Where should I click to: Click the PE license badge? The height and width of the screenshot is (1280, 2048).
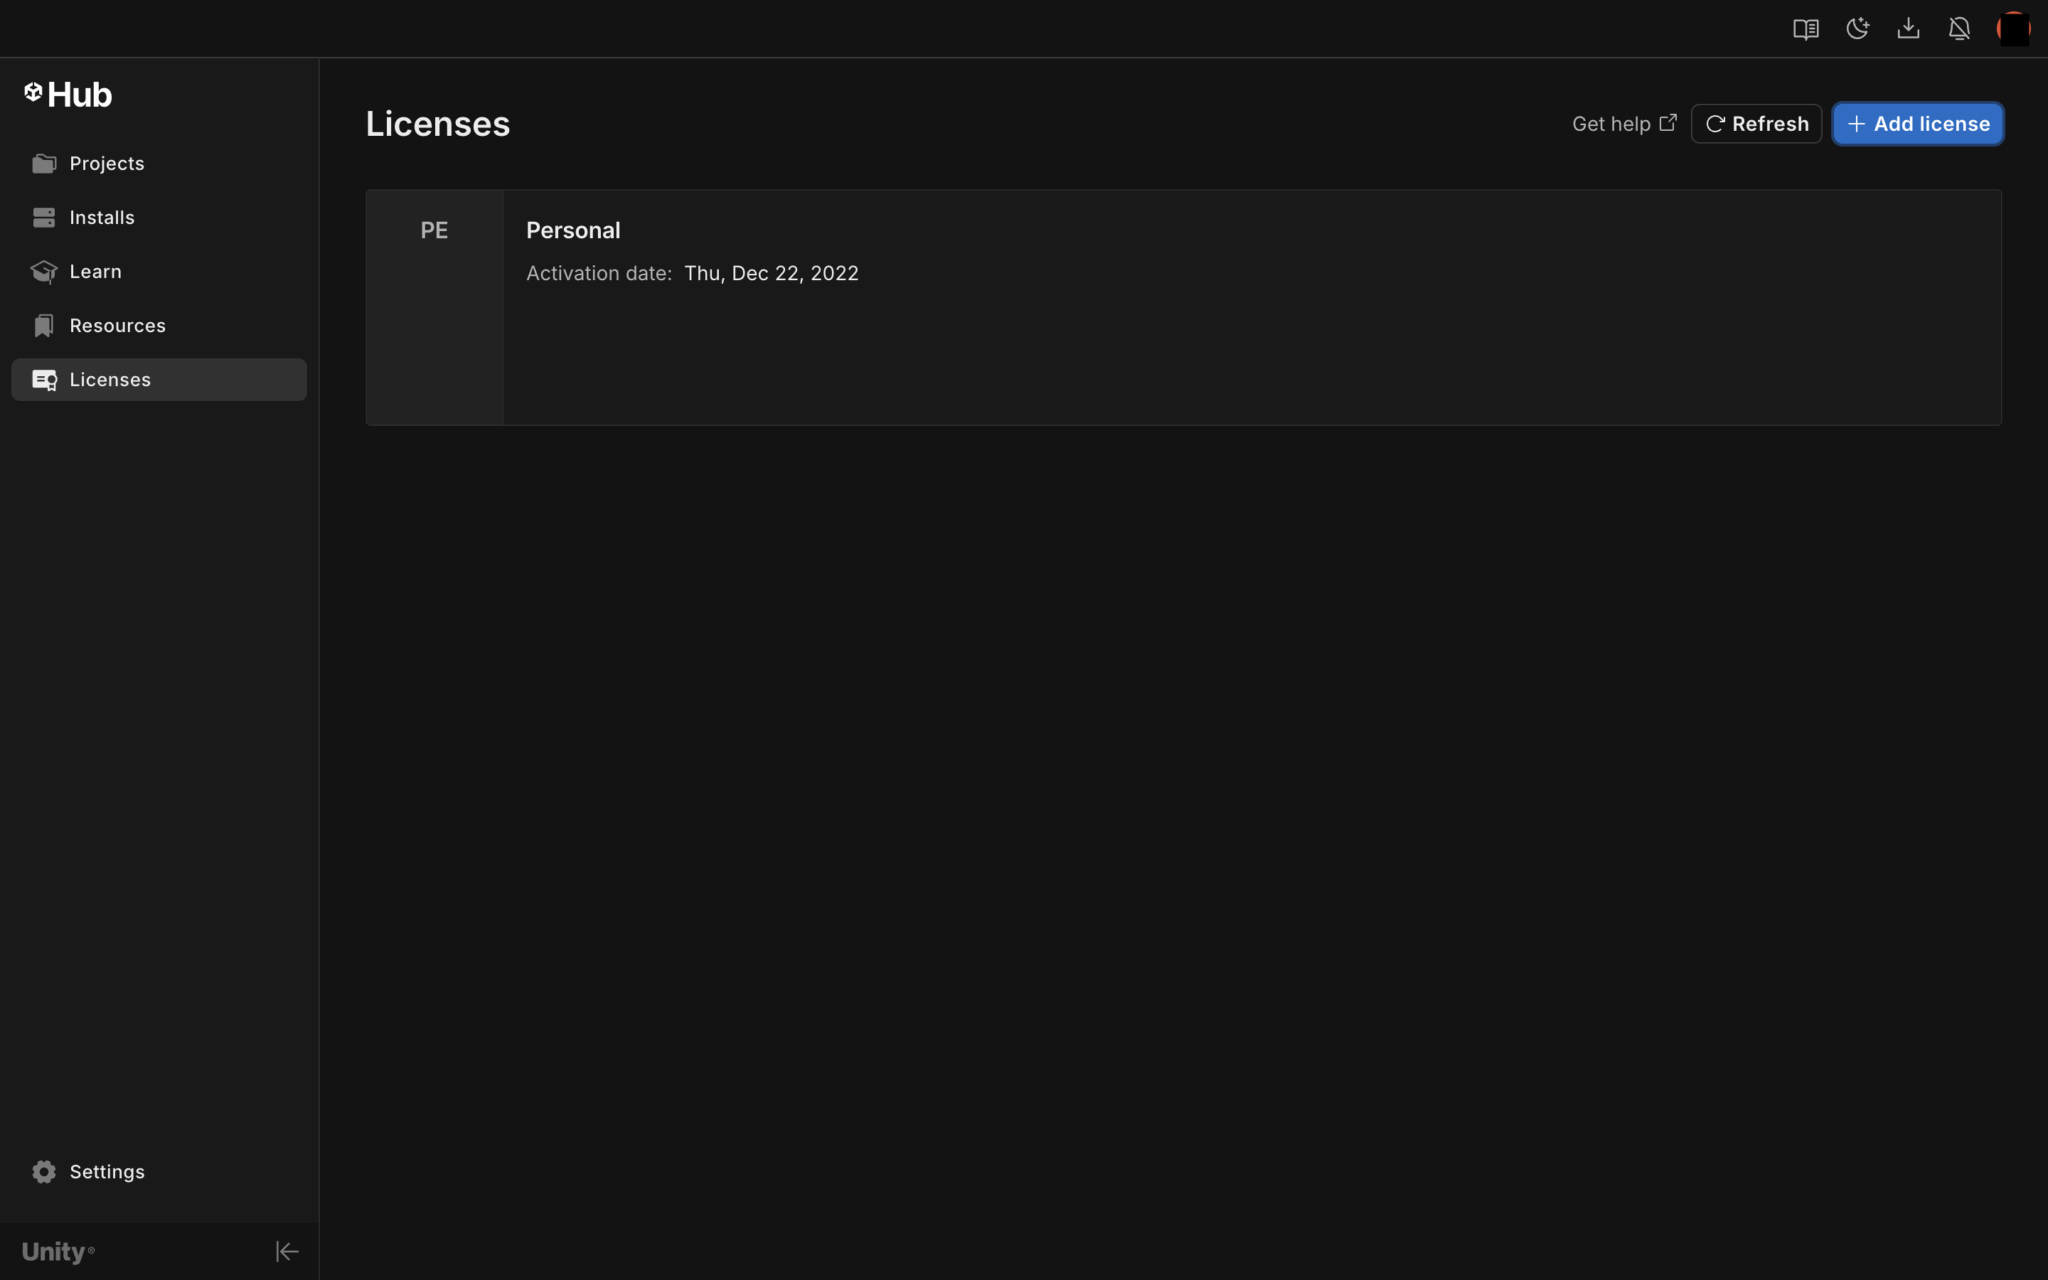434,231
